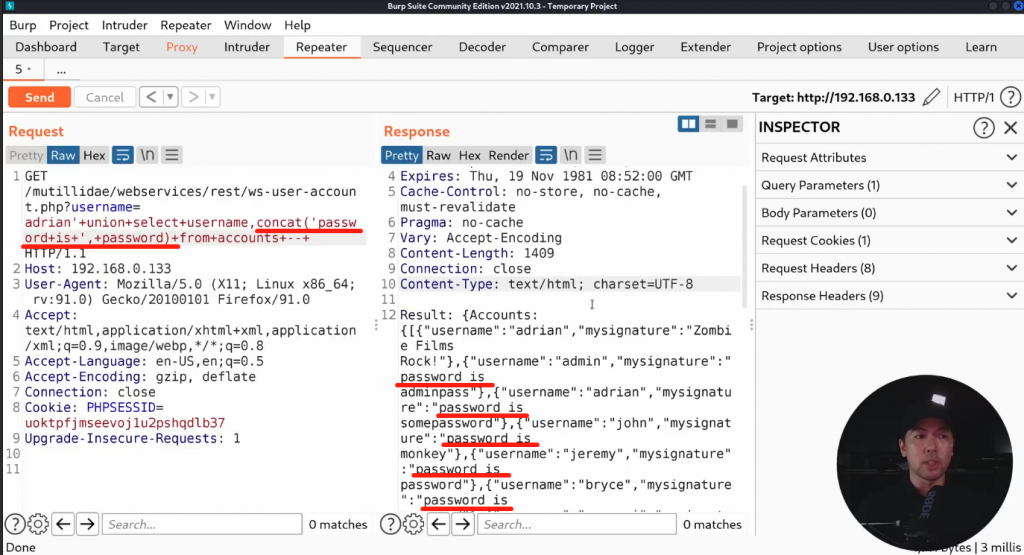The image size is (1024, 555).
Task: Toggle non-printable characters in Response pane
Action: pos(571,155)
